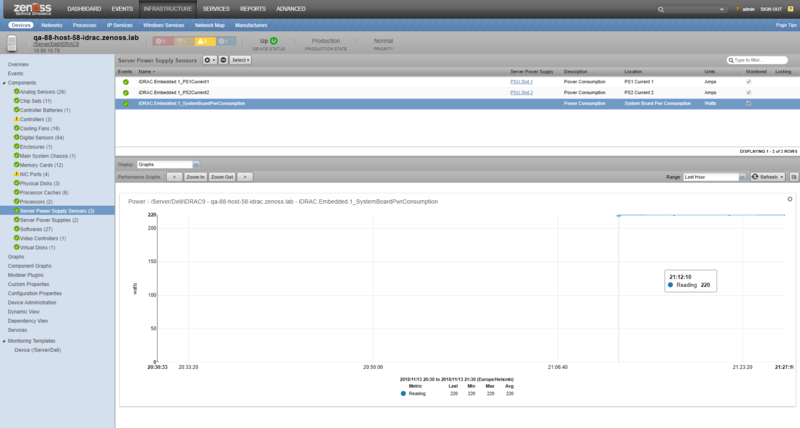Screen dimensions: 800x428
Task: Click the yellow help icon after Sign Out
Action: 791,9
